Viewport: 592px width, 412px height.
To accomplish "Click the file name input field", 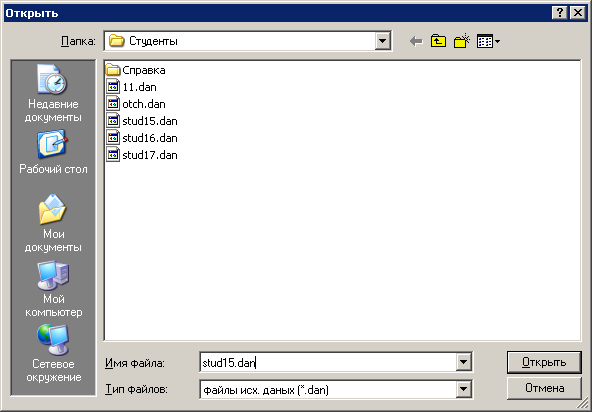I will click(328, 363).
